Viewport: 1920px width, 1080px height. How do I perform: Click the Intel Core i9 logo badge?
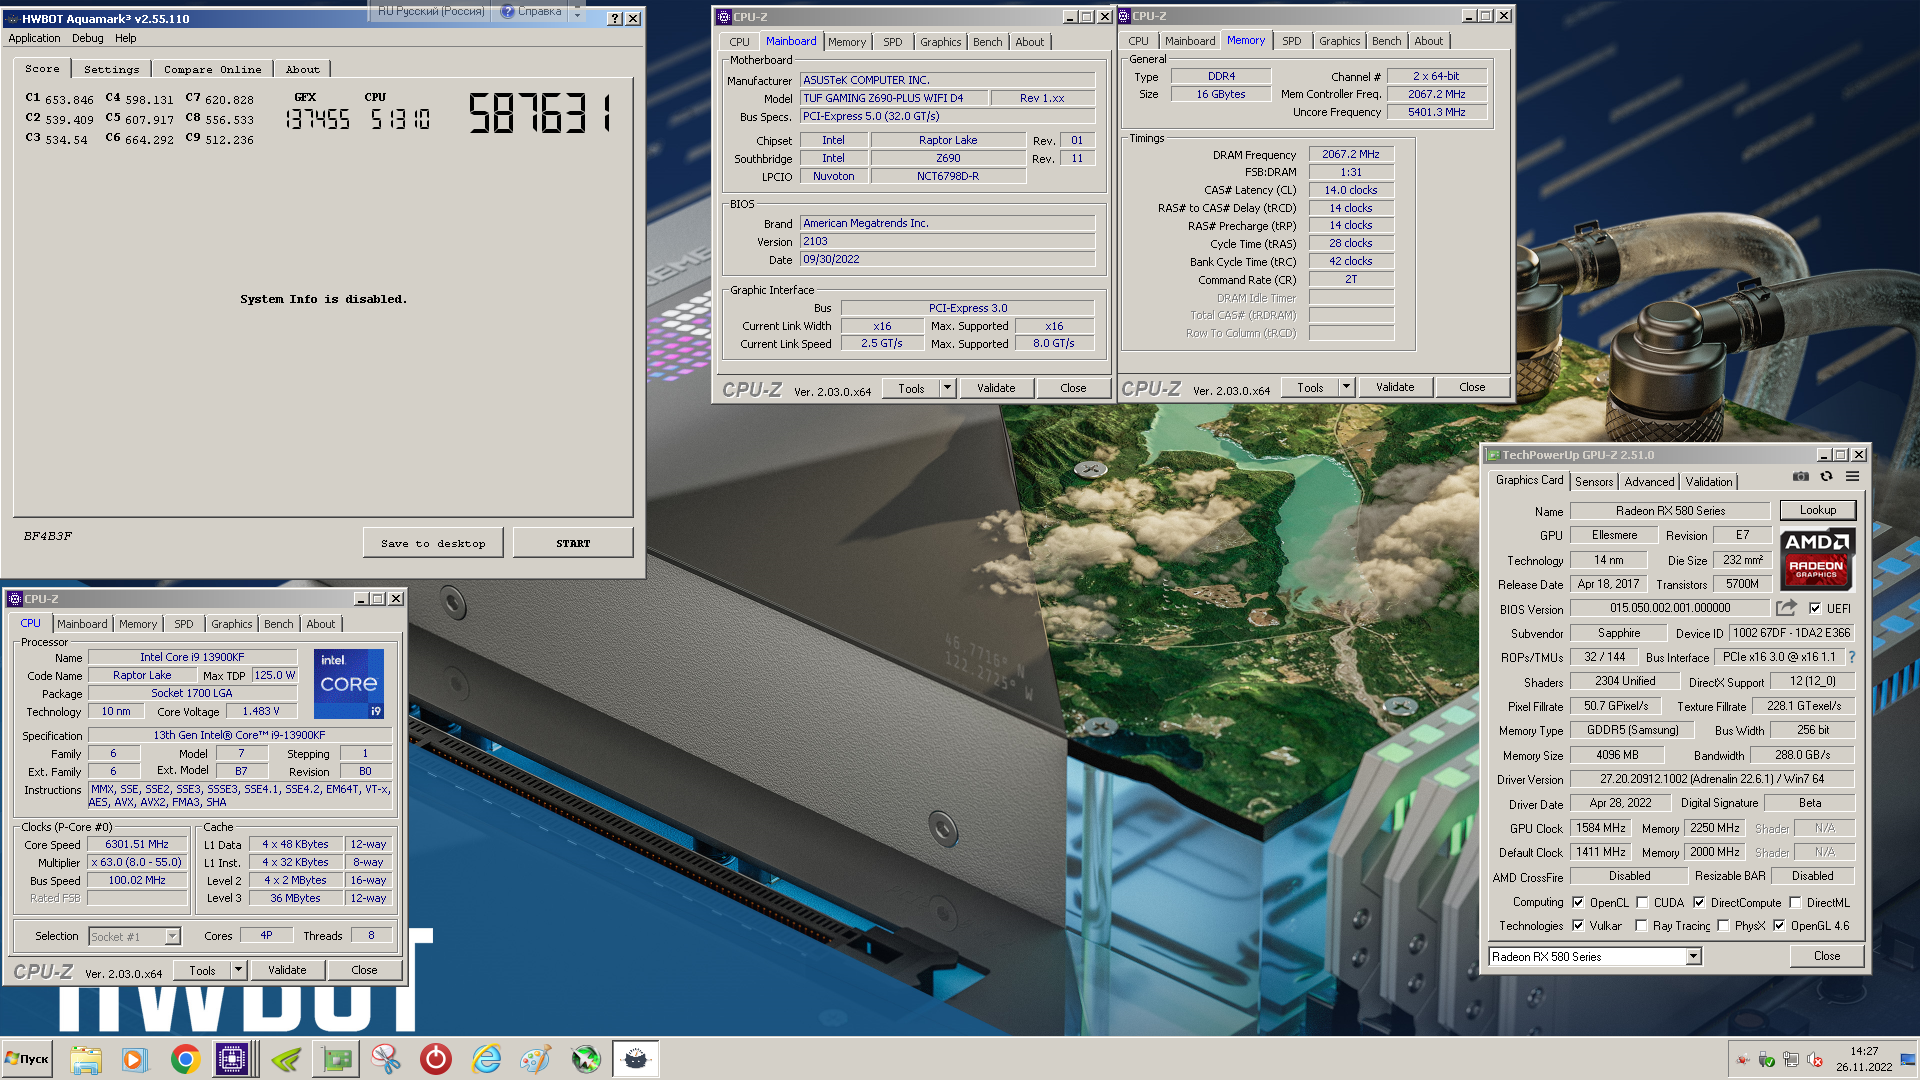(x=349, y=684)
